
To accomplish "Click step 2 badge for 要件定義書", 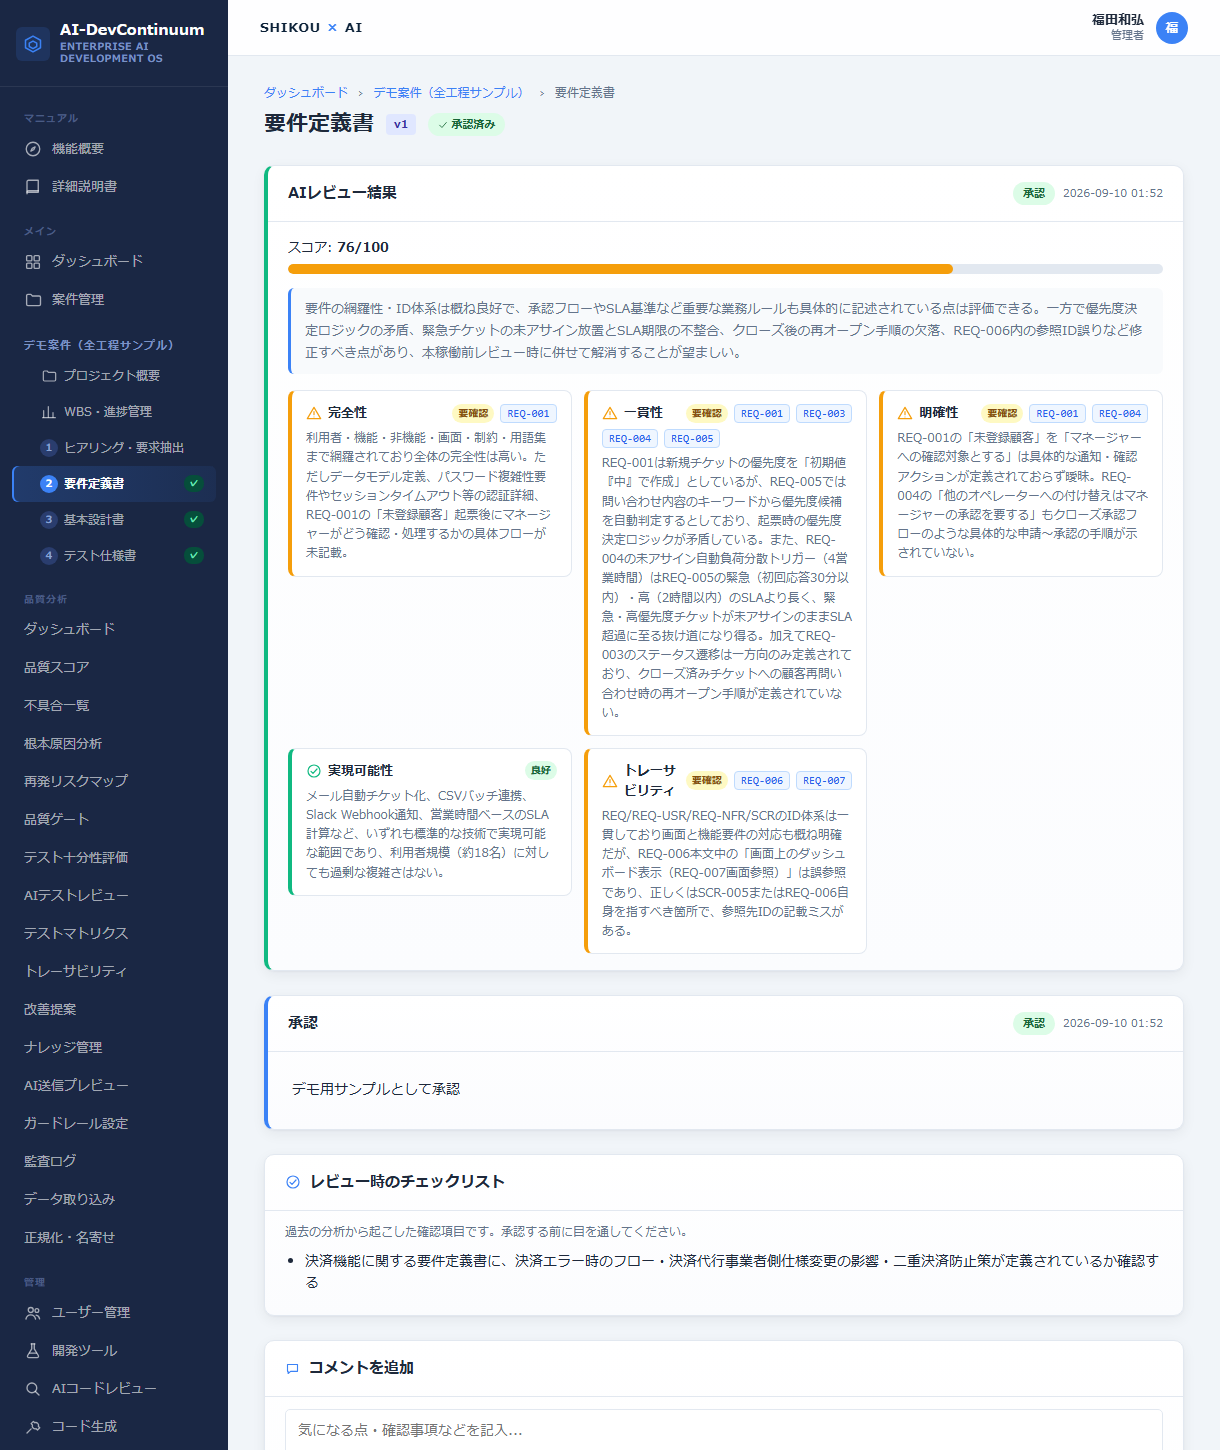I will [48, 484].
